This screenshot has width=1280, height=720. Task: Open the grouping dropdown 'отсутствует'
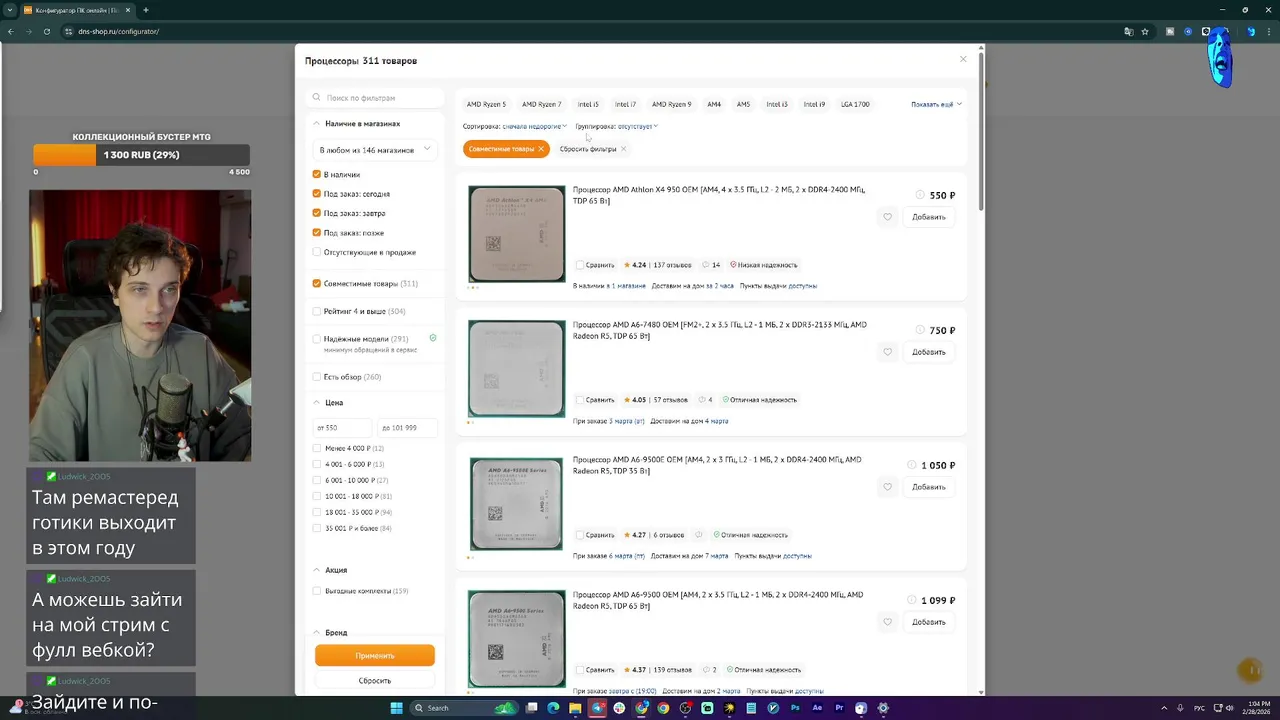[x=637, y=126]
